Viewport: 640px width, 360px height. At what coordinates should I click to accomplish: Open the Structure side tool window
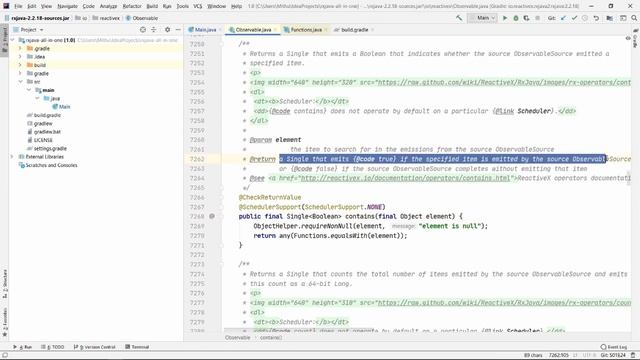click(x=5, y=284)
